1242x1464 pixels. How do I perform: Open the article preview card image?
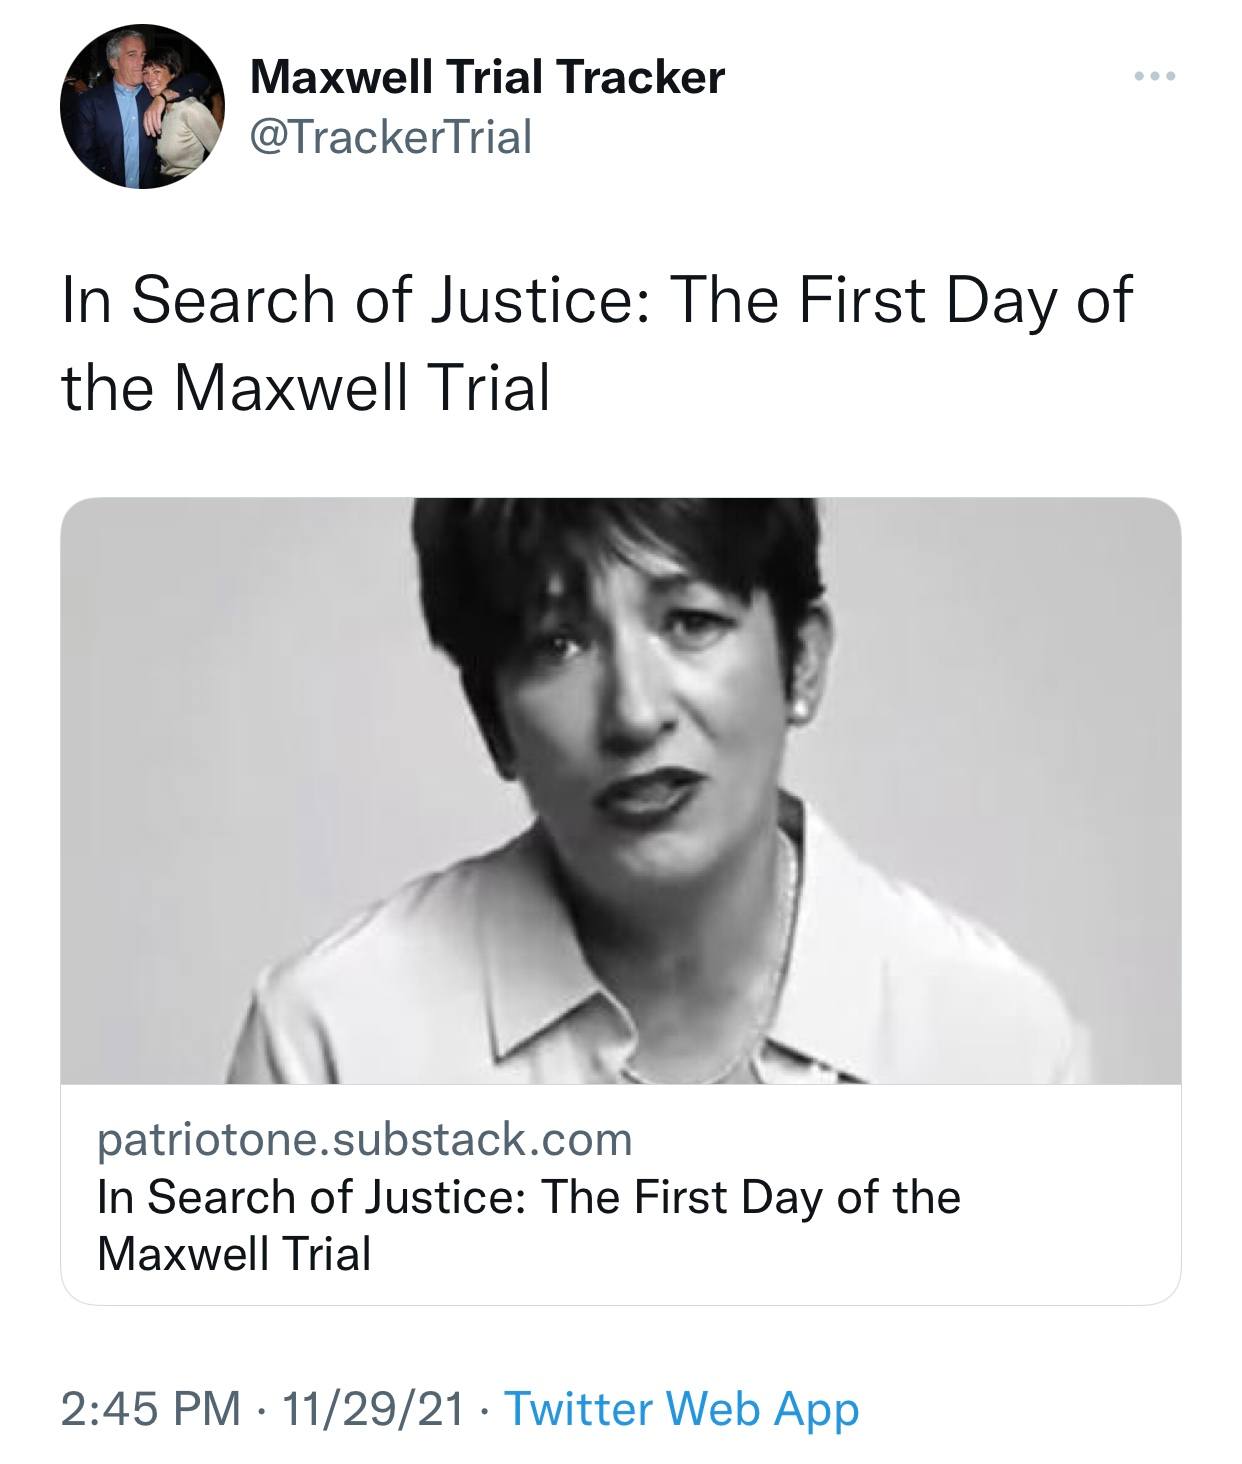click(620, 790)
